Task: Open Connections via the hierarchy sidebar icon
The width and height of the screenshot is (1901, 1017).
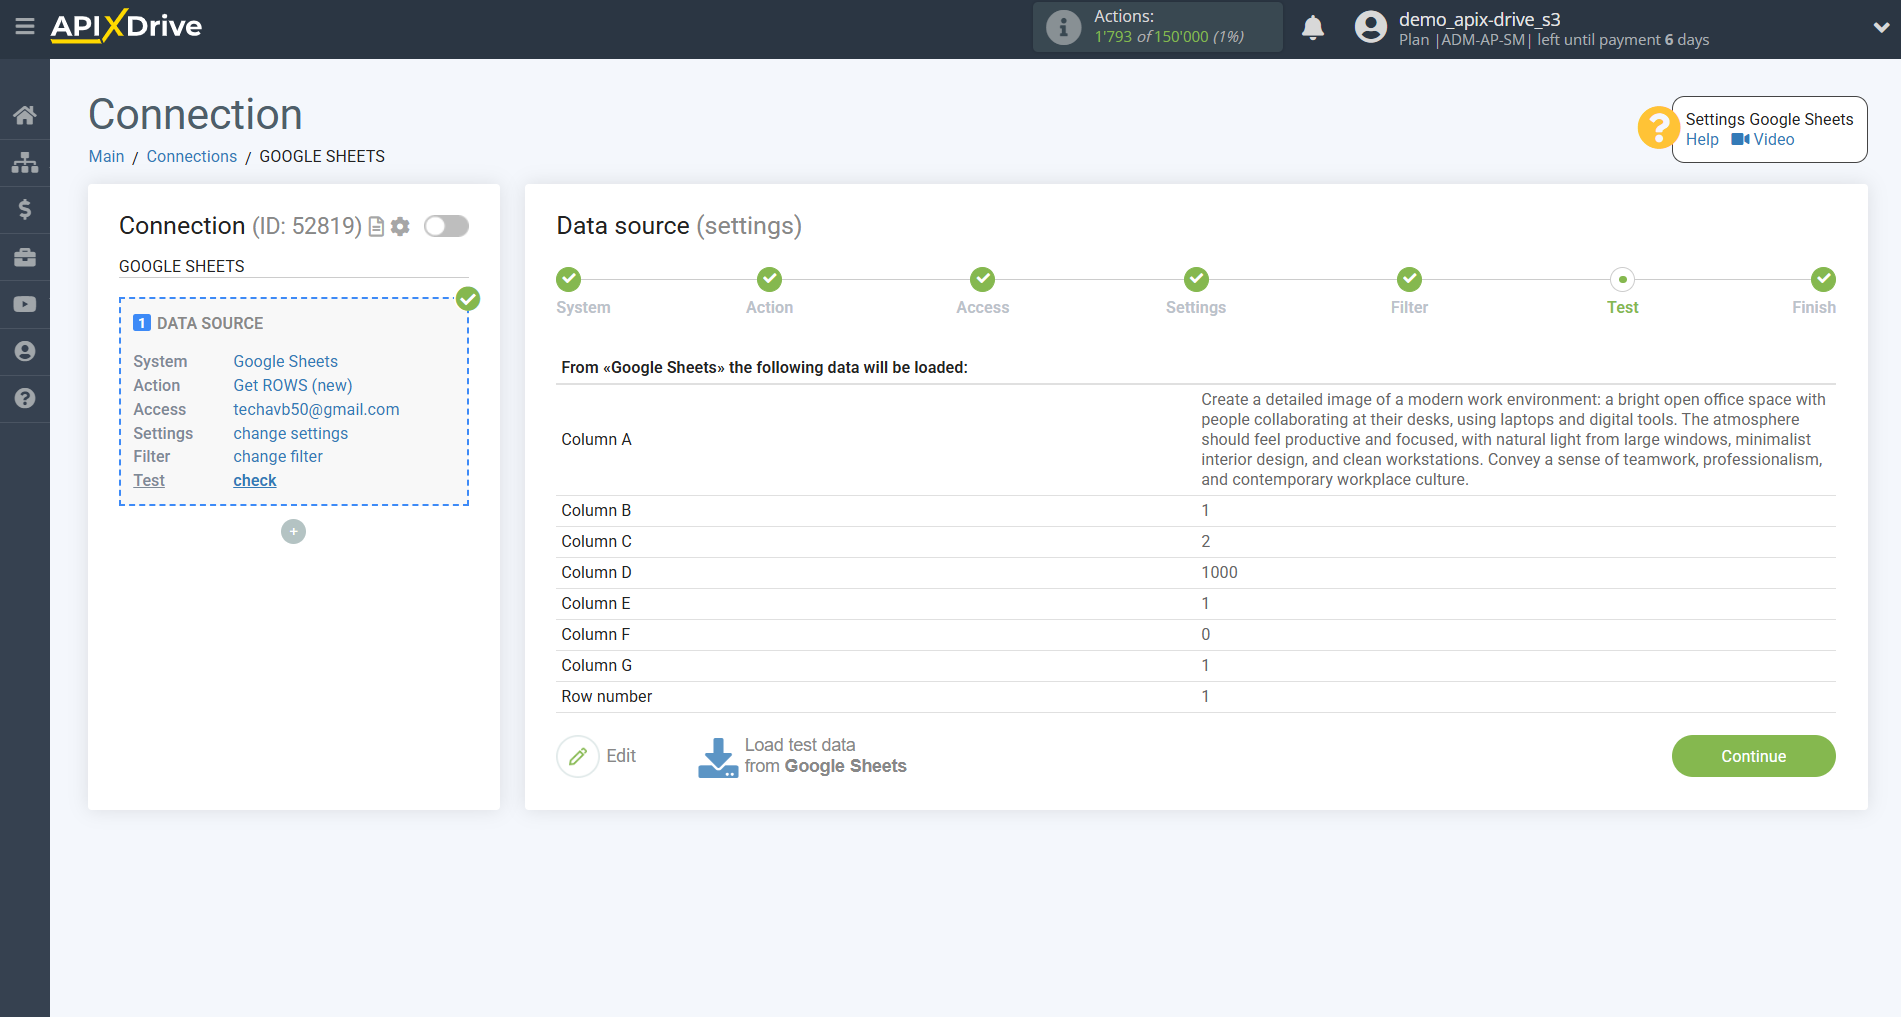Action: pos(25,161)
